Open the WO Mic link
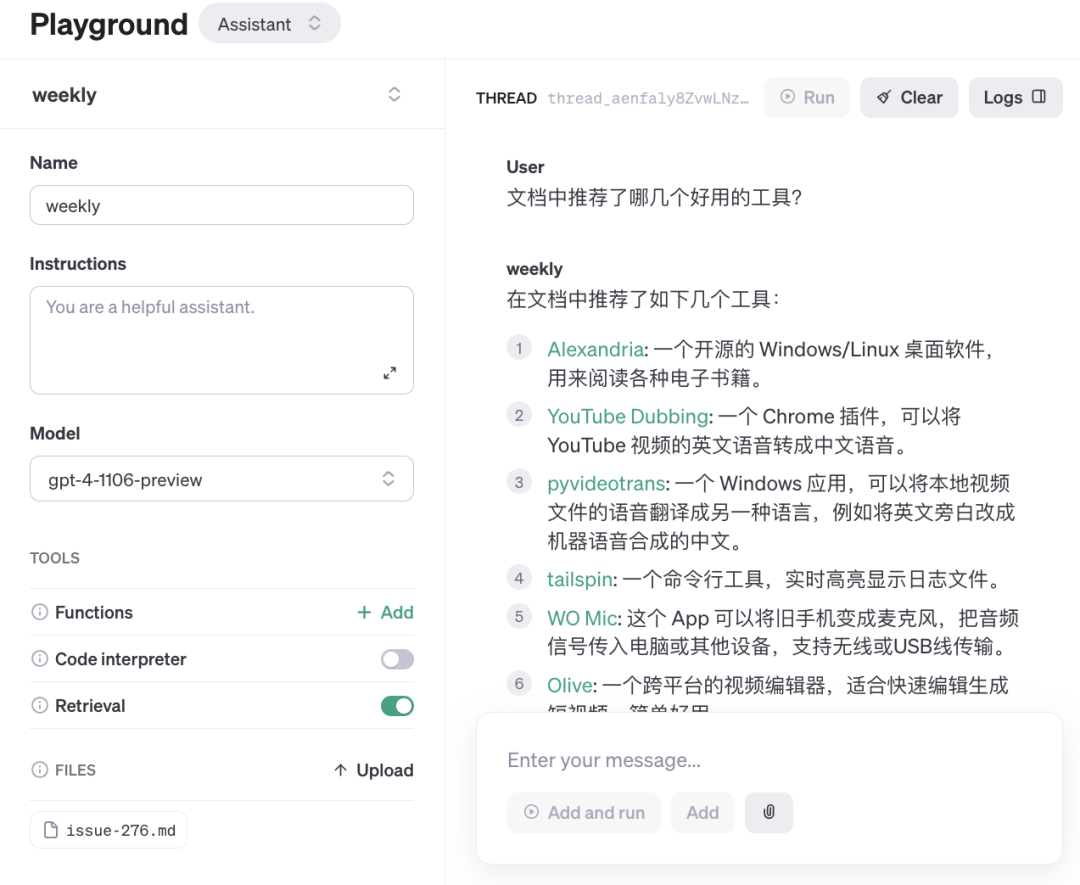The height and width of the screenshot is (885, 1080). pos(582,618)
